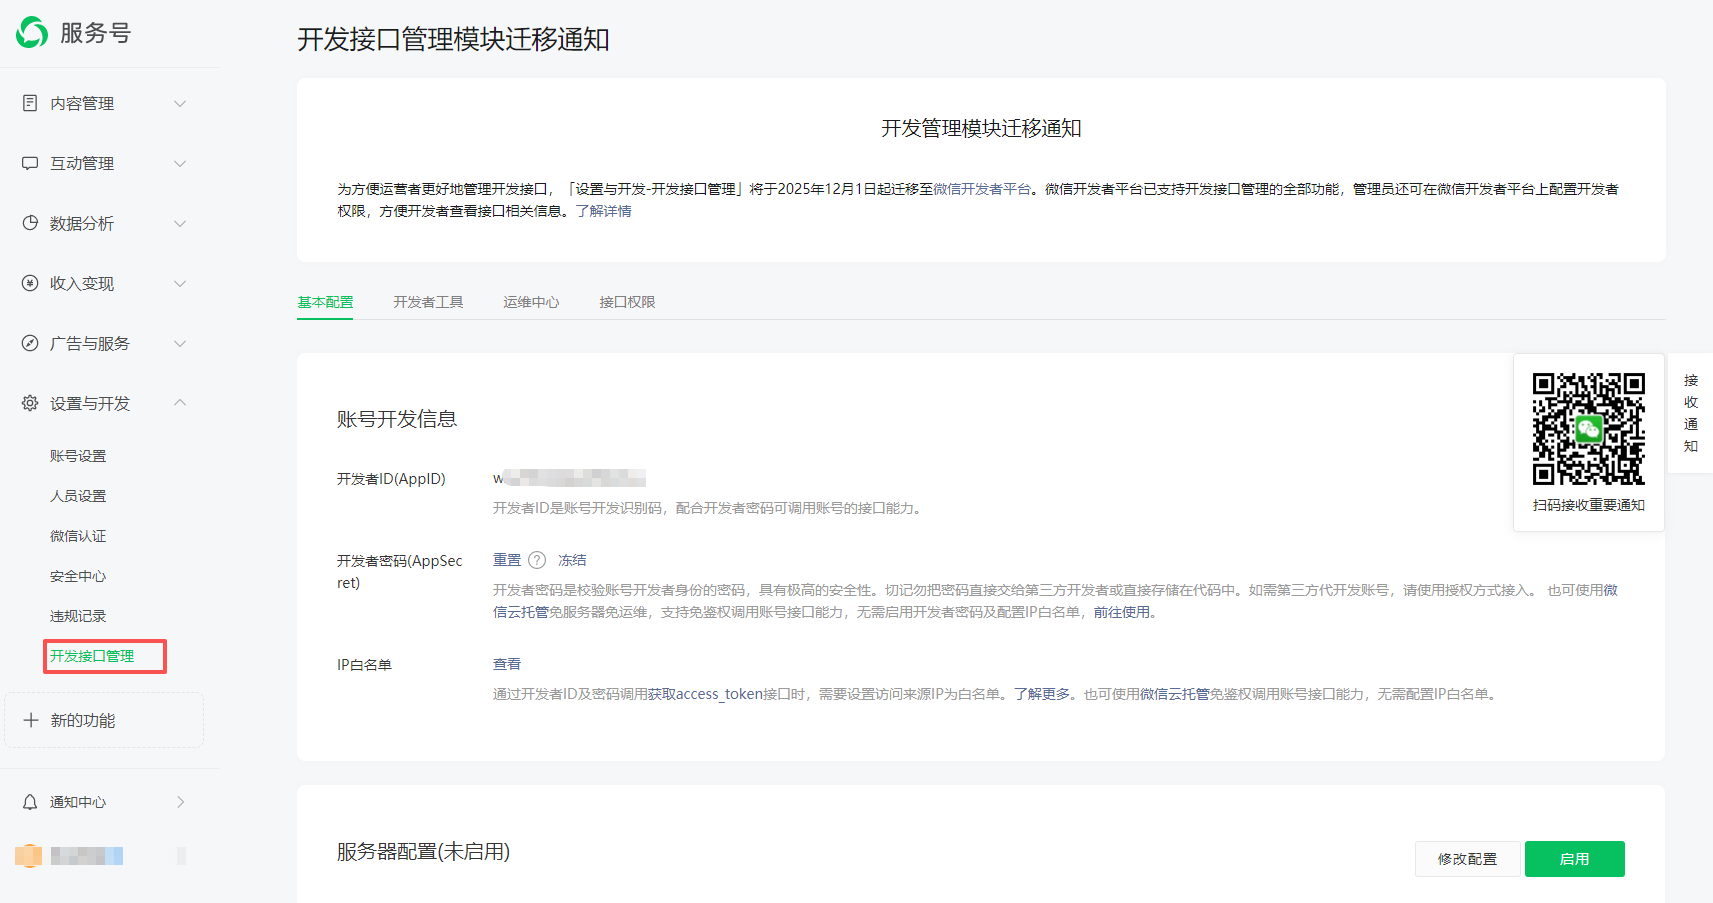Click the 内容管理 sidebar label

click(x=82, y=103)
